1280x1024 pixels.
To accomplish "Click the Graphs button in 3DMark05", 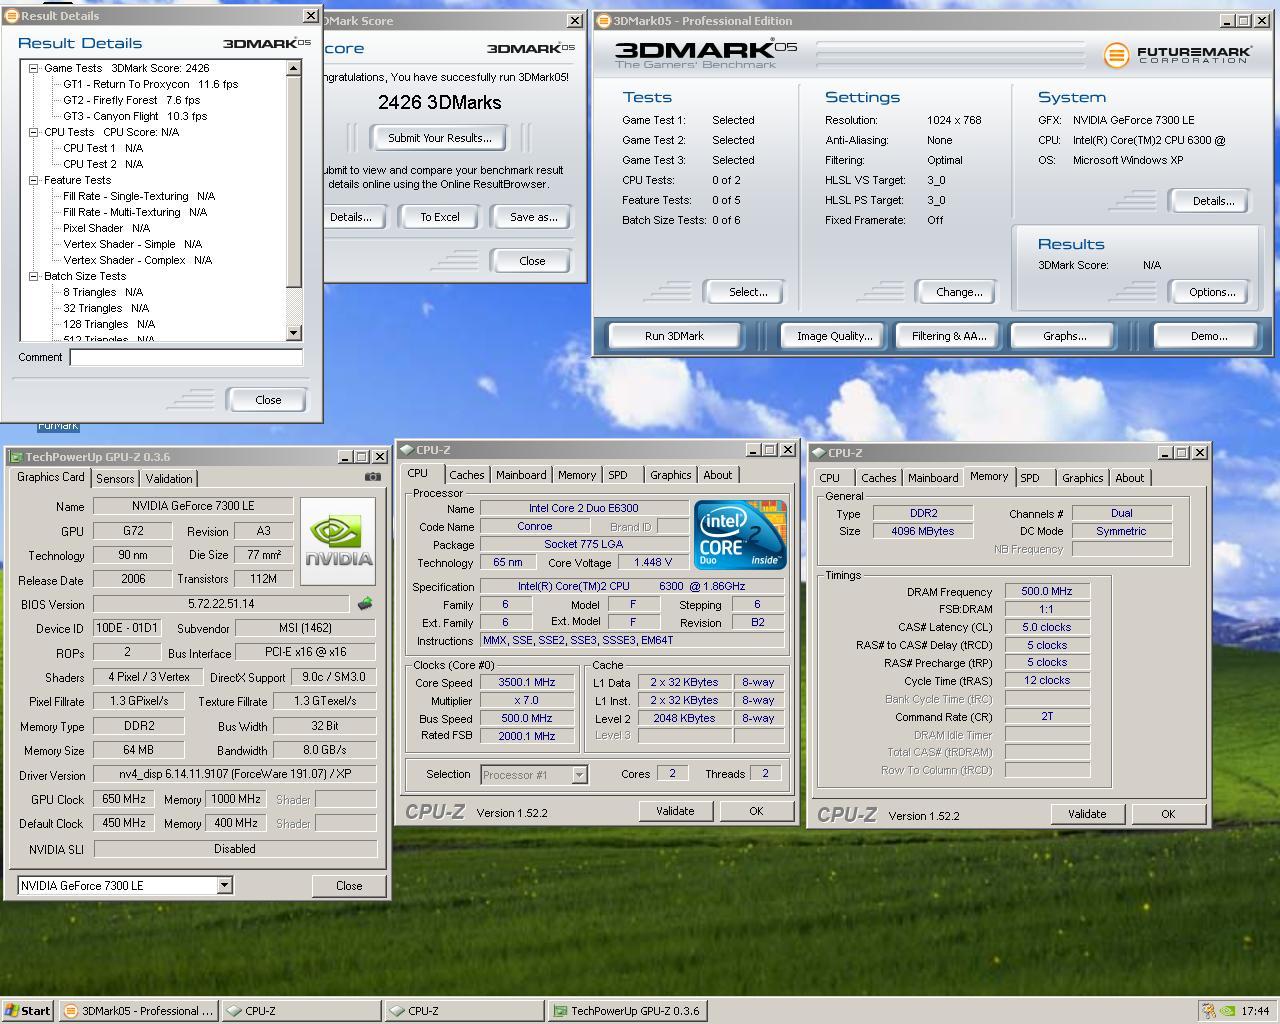I will [x=1064, y=336].
